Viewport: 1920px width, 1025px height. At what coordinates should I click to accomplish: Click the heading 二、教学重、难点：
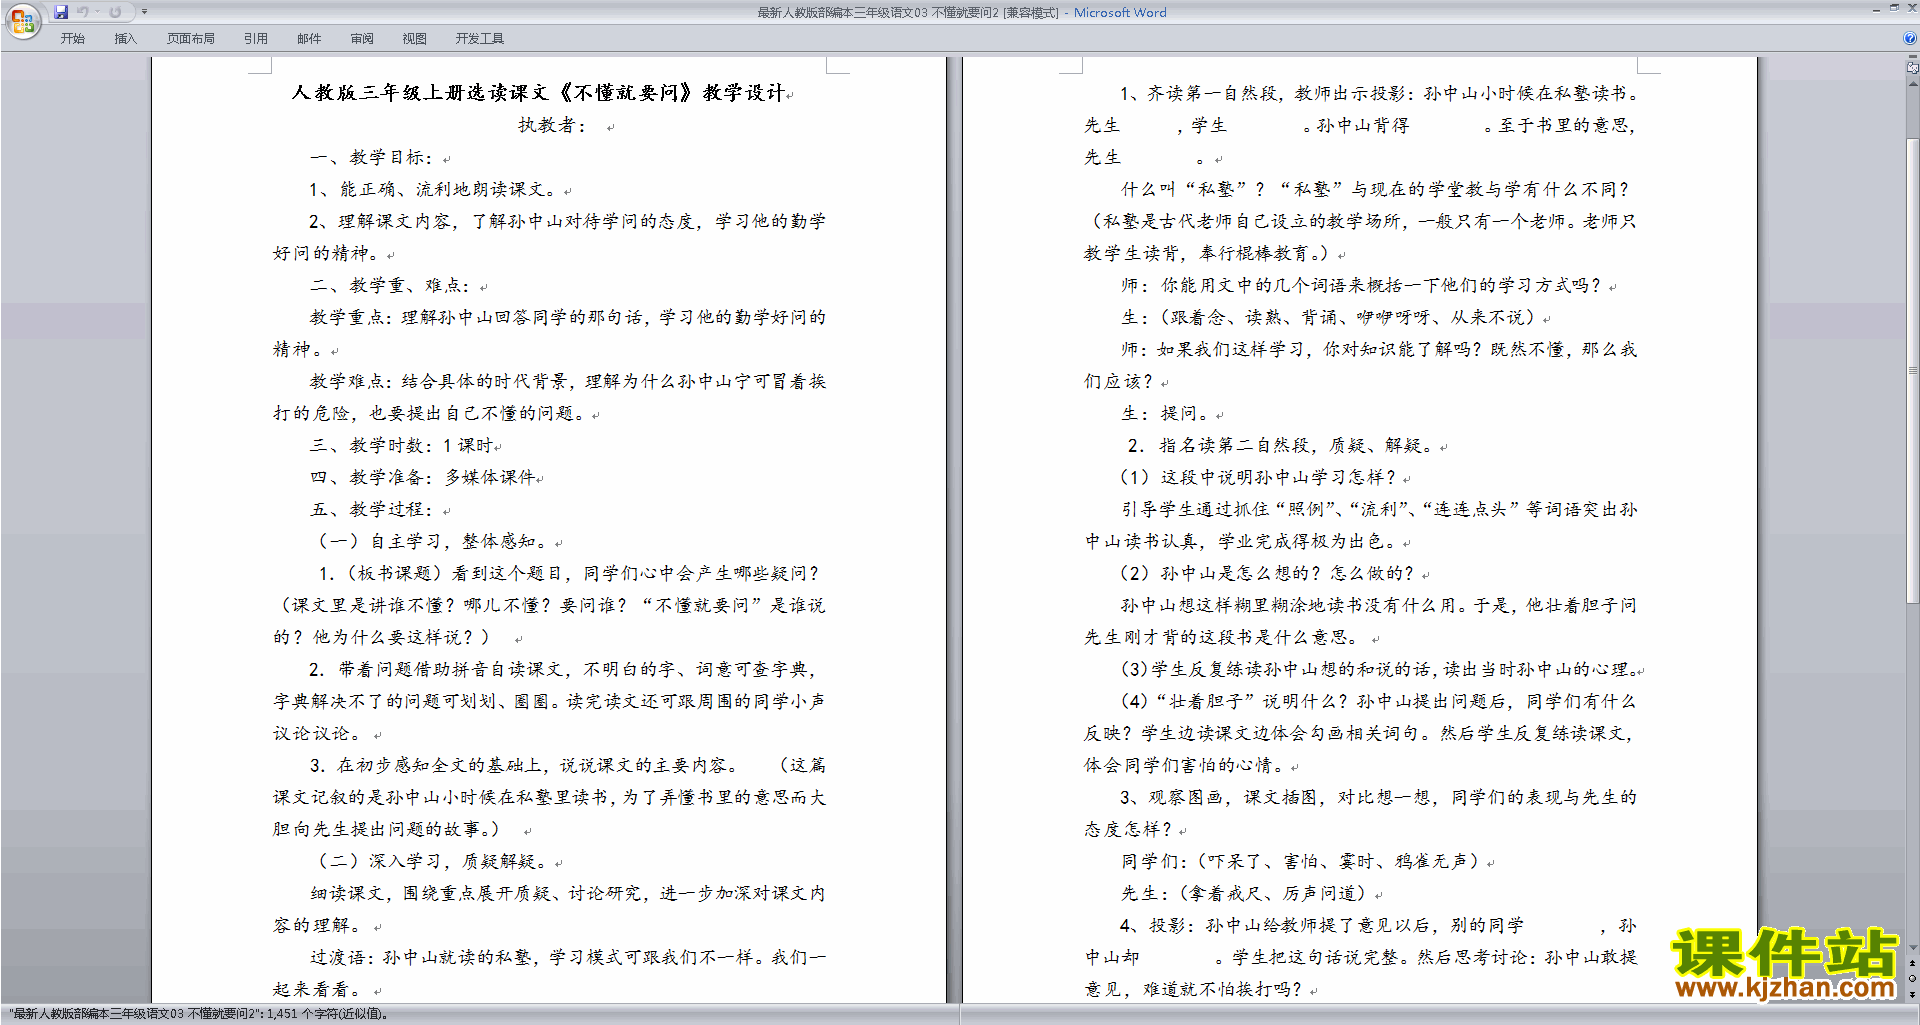point(390,285)
